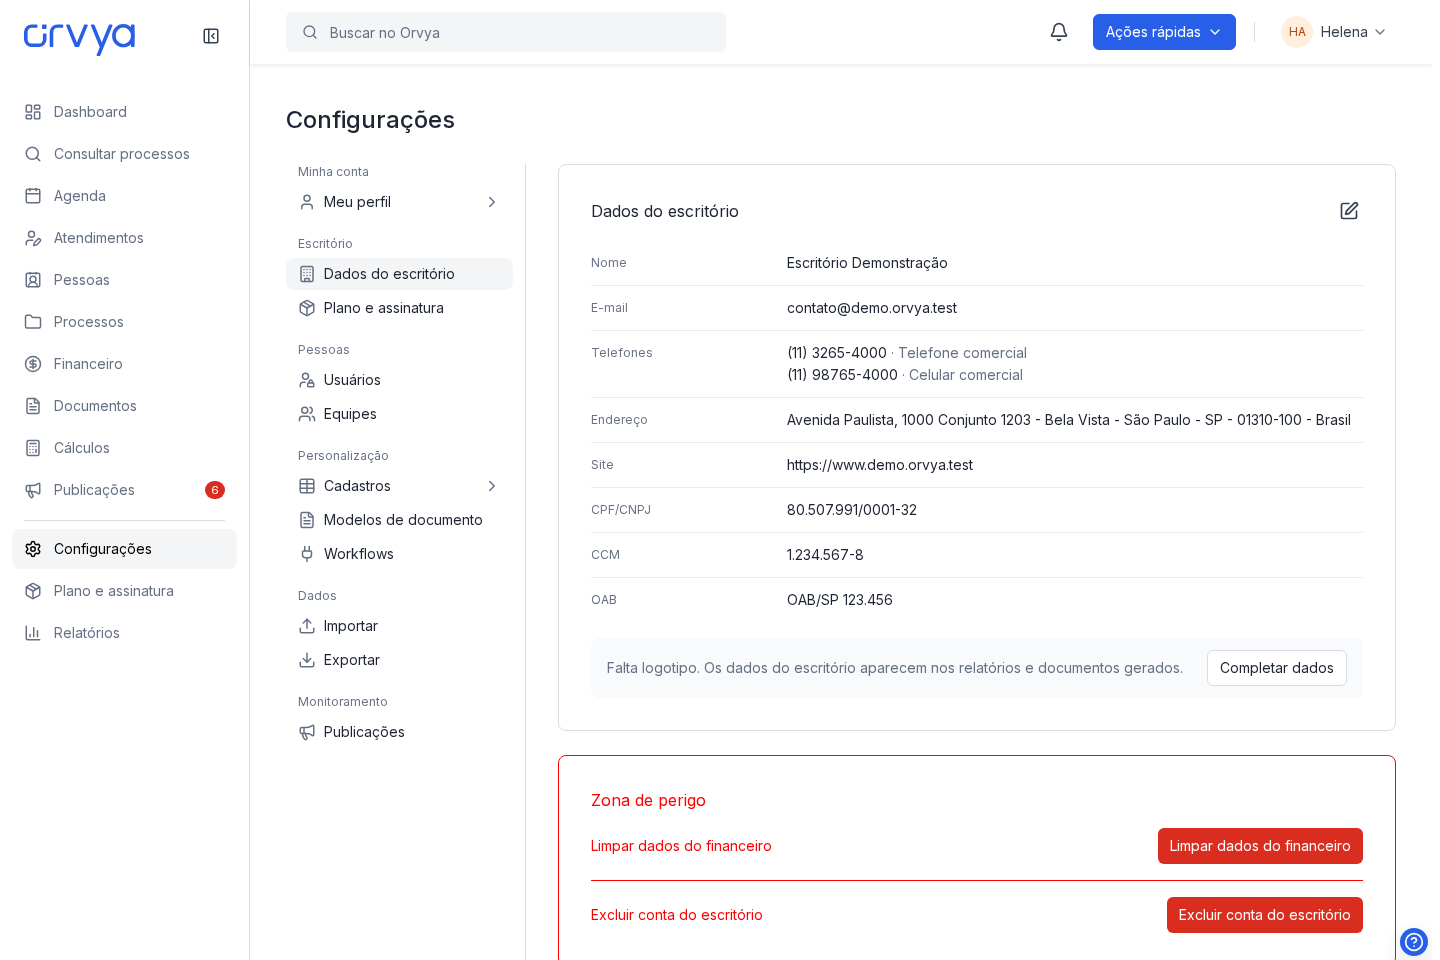This screenshot has width=1440, height=960.
Task: Focus the Buscar no Orvya search field
Action: pos(506,32)
